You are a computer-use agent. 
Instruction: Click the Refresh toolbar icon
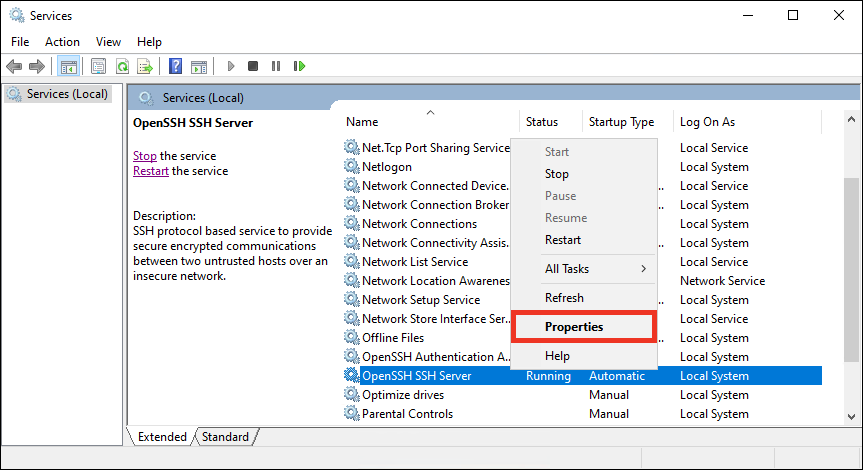(122, 66)
